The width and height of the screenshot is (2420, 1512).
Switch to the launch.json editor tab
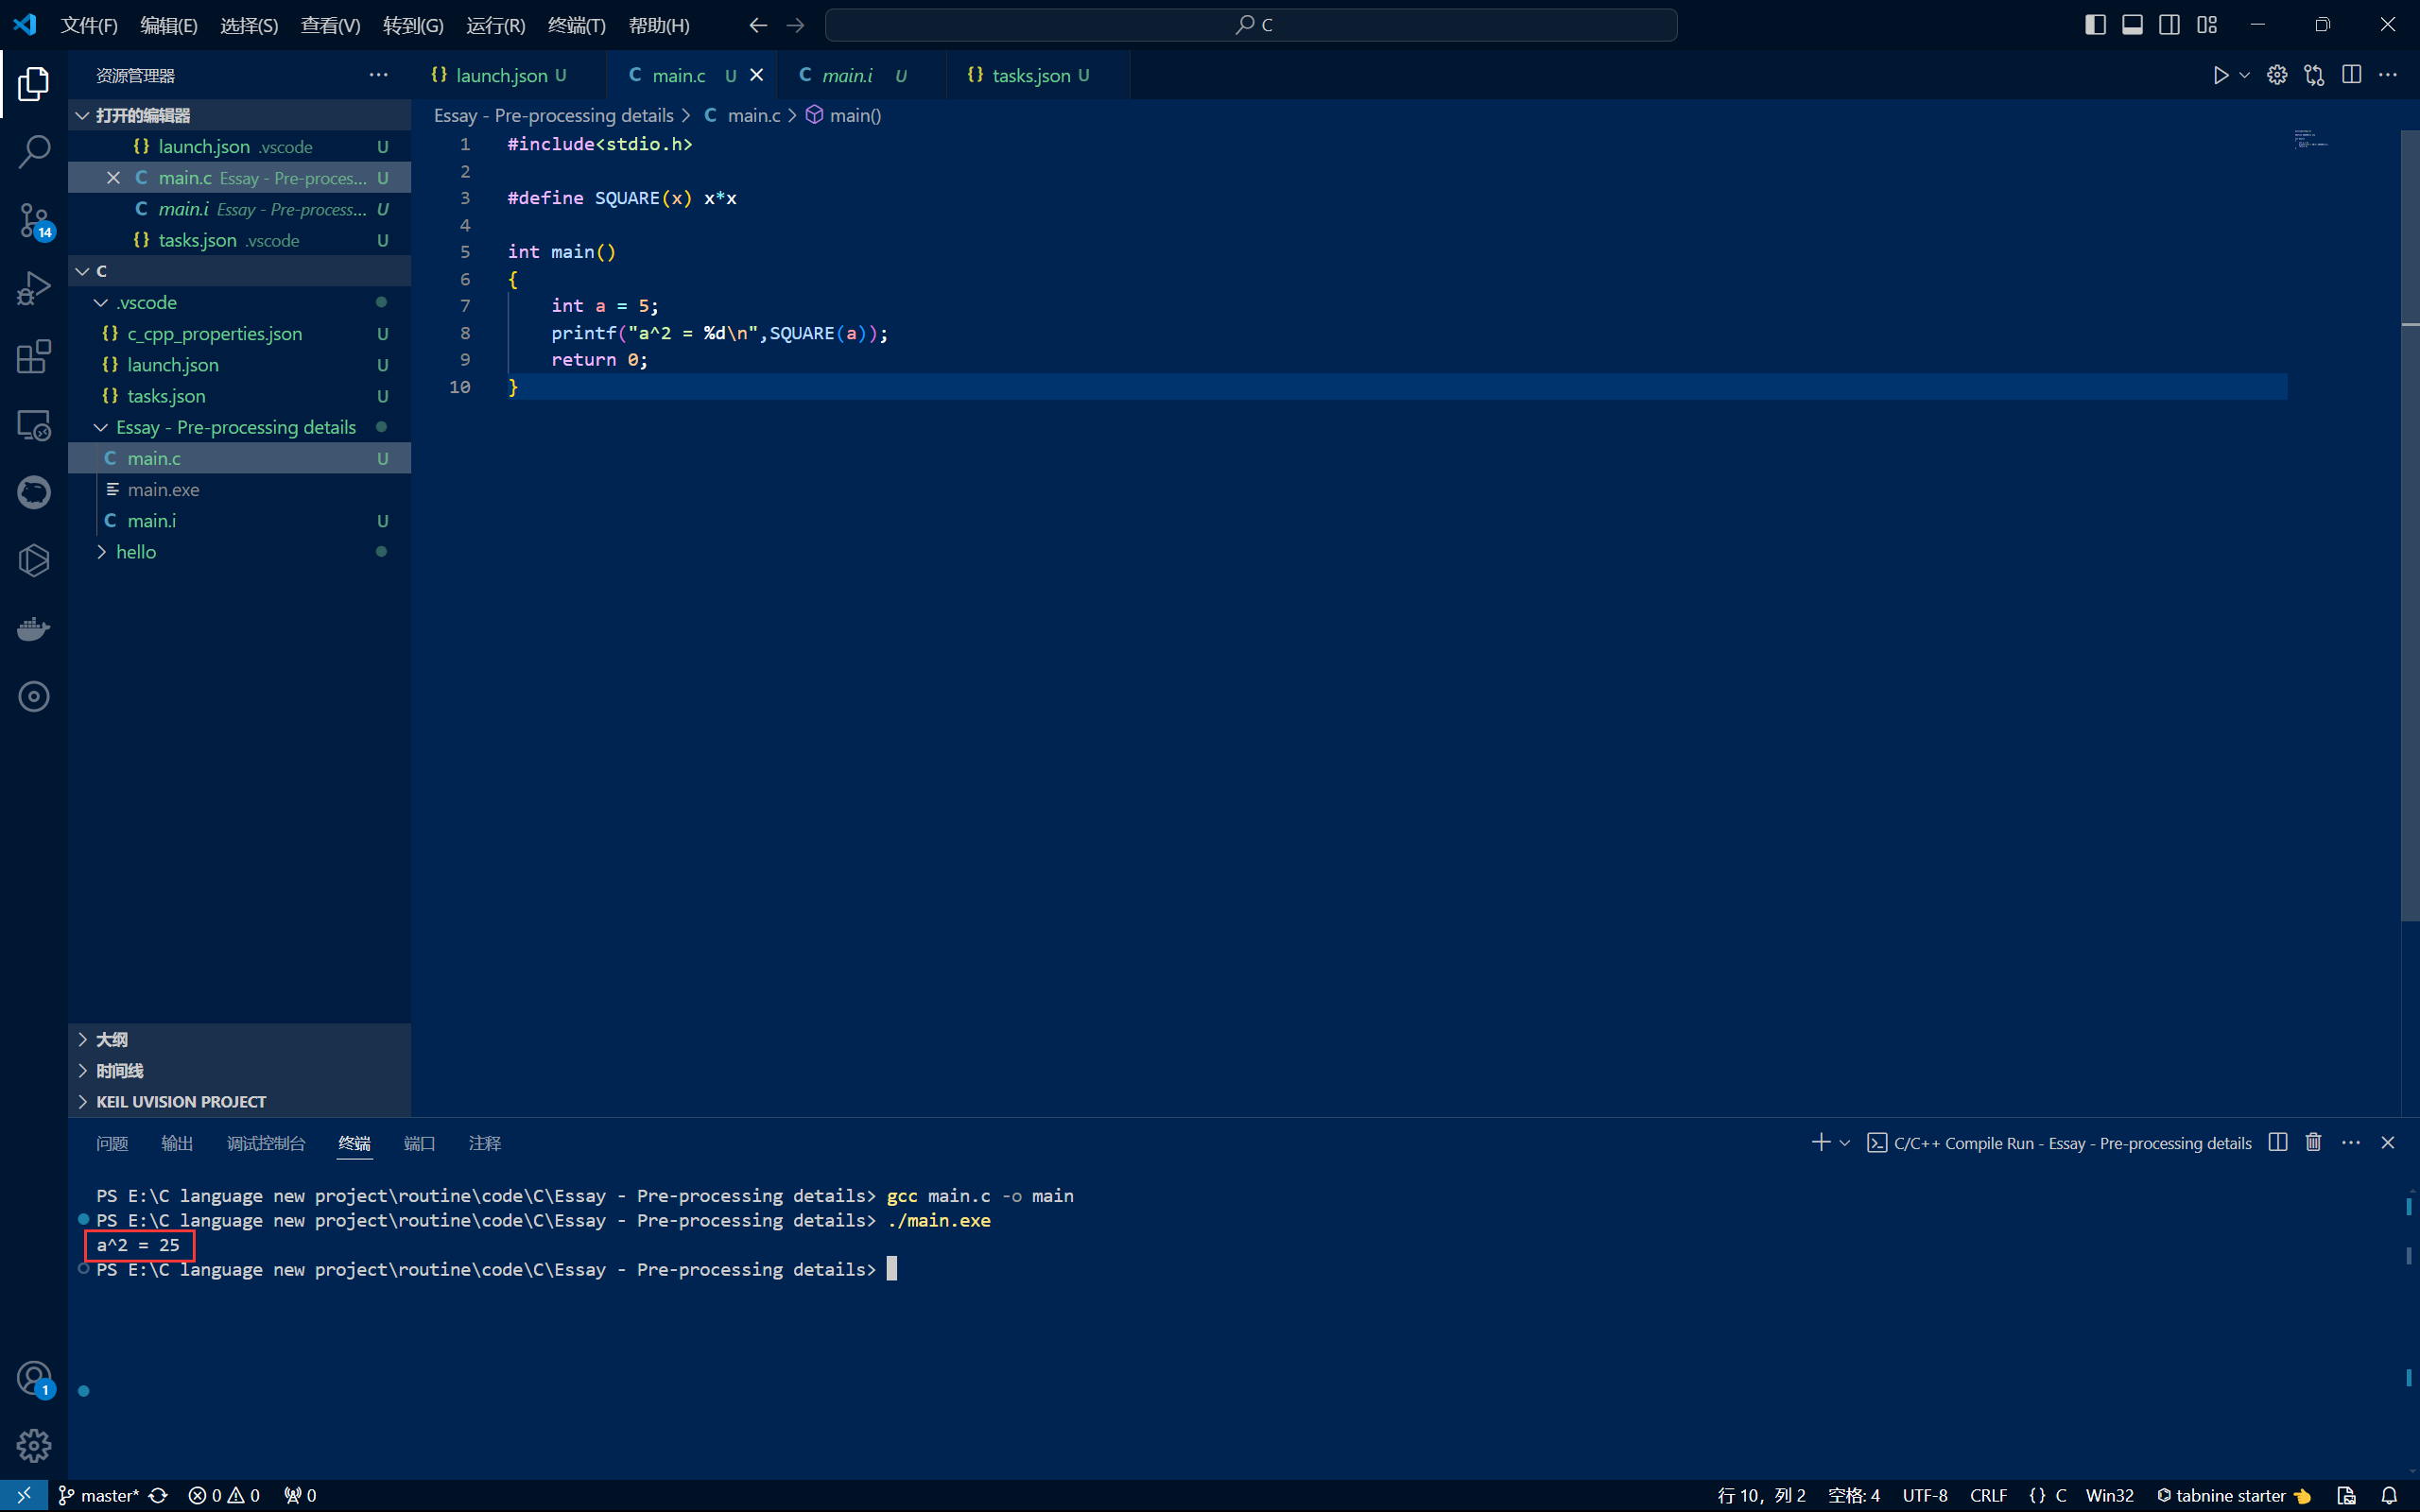pyautogui.click(x=506, y=75)
